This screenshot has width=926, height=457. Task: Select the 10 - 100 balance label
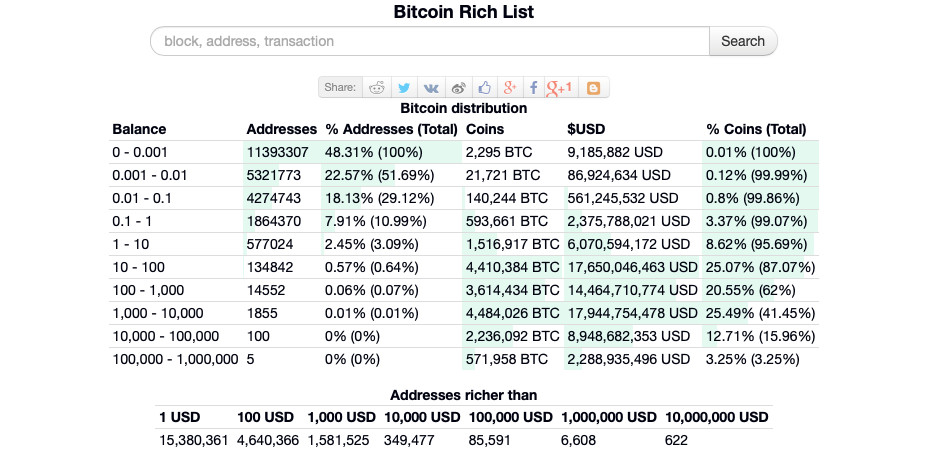coord(139,267)
